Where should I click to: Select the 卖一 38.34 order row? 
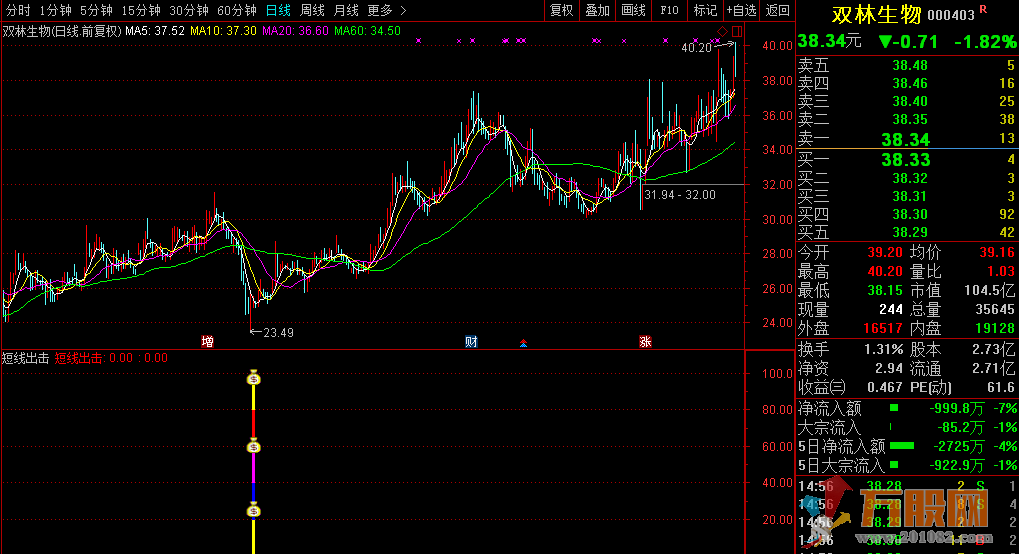click(x=907, y=138)
